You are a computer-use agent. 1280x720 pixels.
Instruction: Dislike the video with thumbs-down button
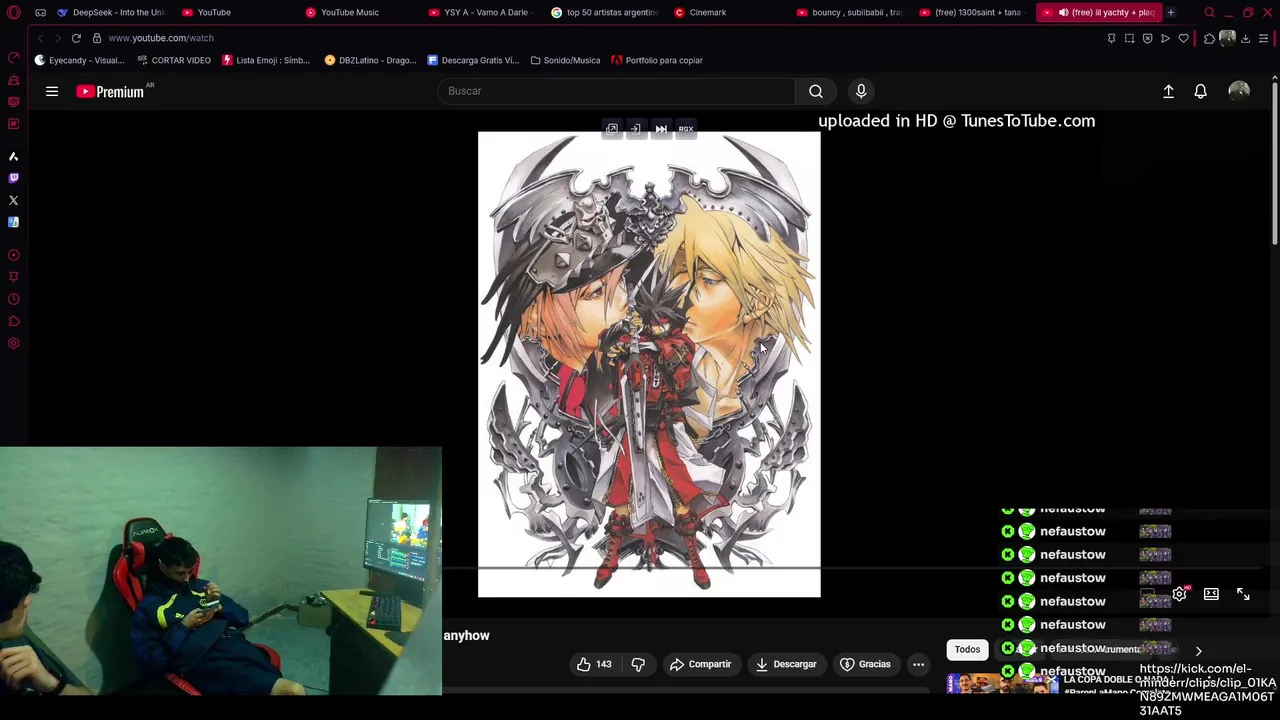point(638,664)
